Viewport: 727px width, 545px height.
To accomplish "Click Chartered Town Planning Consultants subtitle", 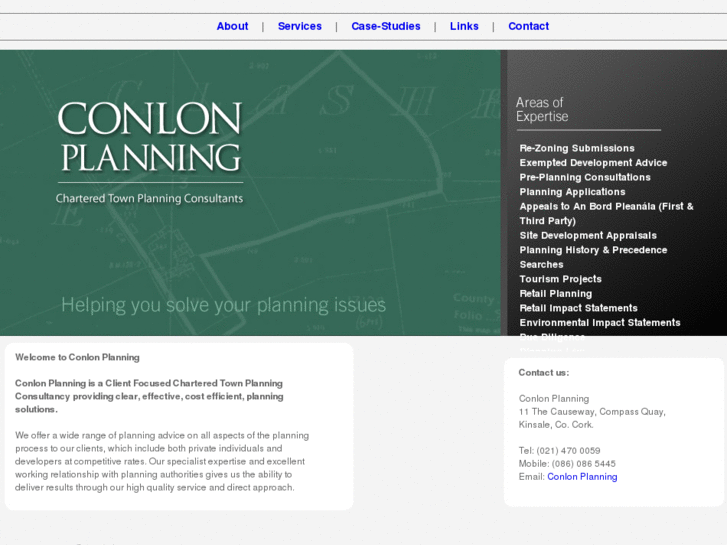I will (149, 199).
